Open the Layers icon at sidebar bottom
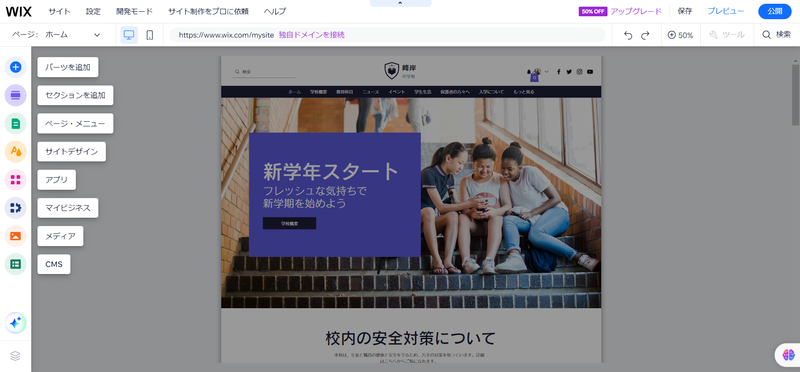 15,356
